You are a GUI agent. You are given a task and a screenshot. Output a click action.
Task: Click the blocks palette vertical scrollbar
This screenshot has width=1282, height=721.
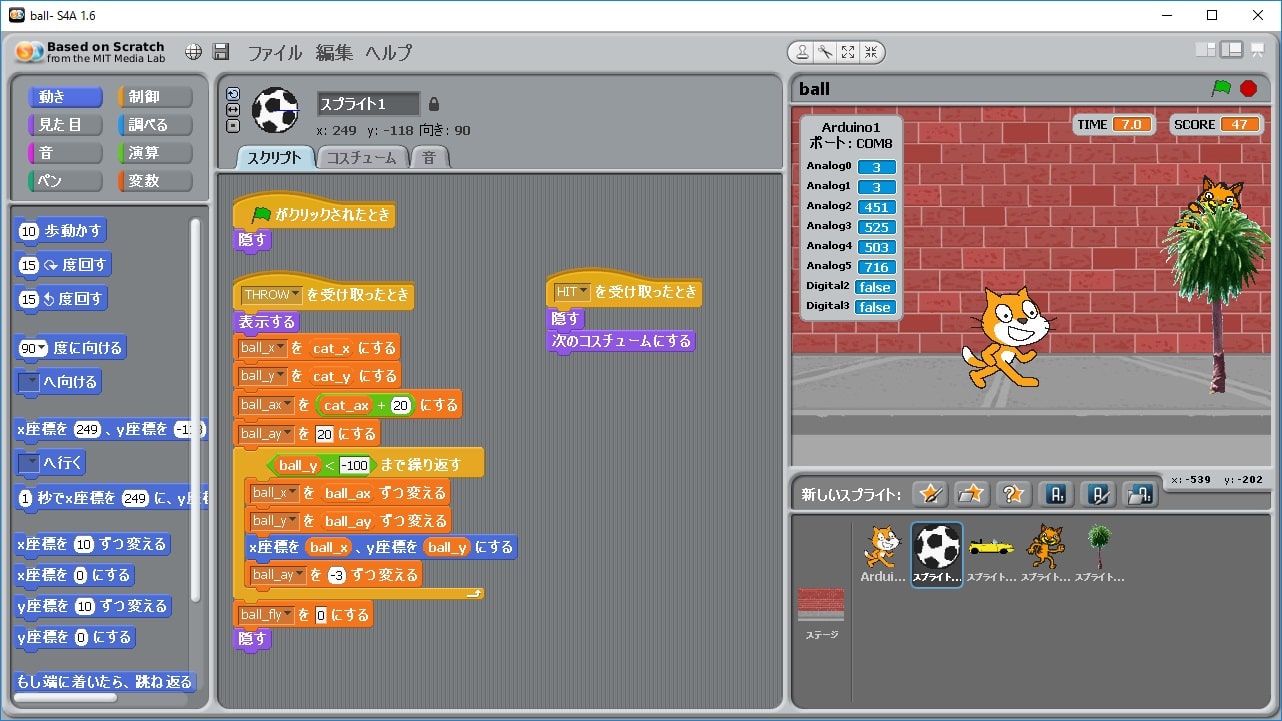point(196,410)
